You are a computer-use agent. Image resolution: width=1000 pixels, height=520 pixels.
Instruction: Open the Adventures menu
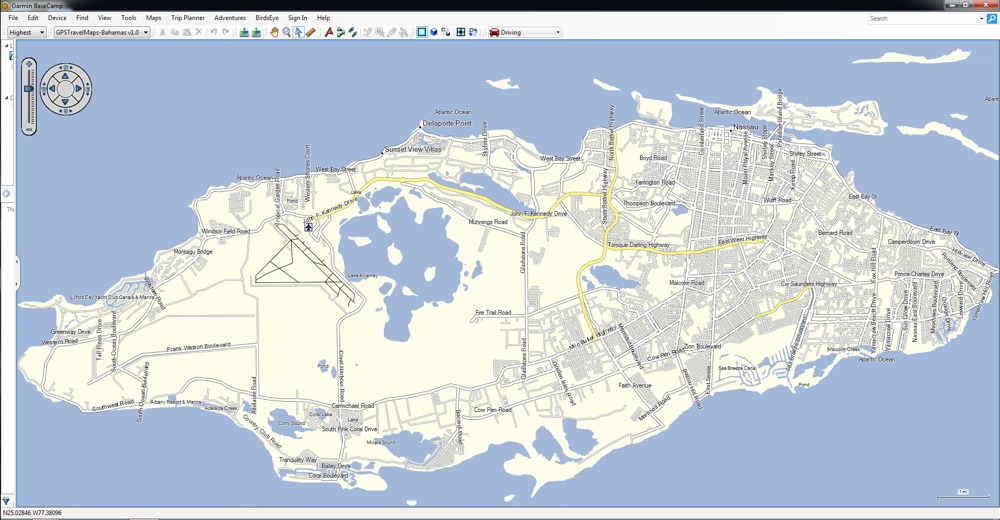click(x=230, y=18)
